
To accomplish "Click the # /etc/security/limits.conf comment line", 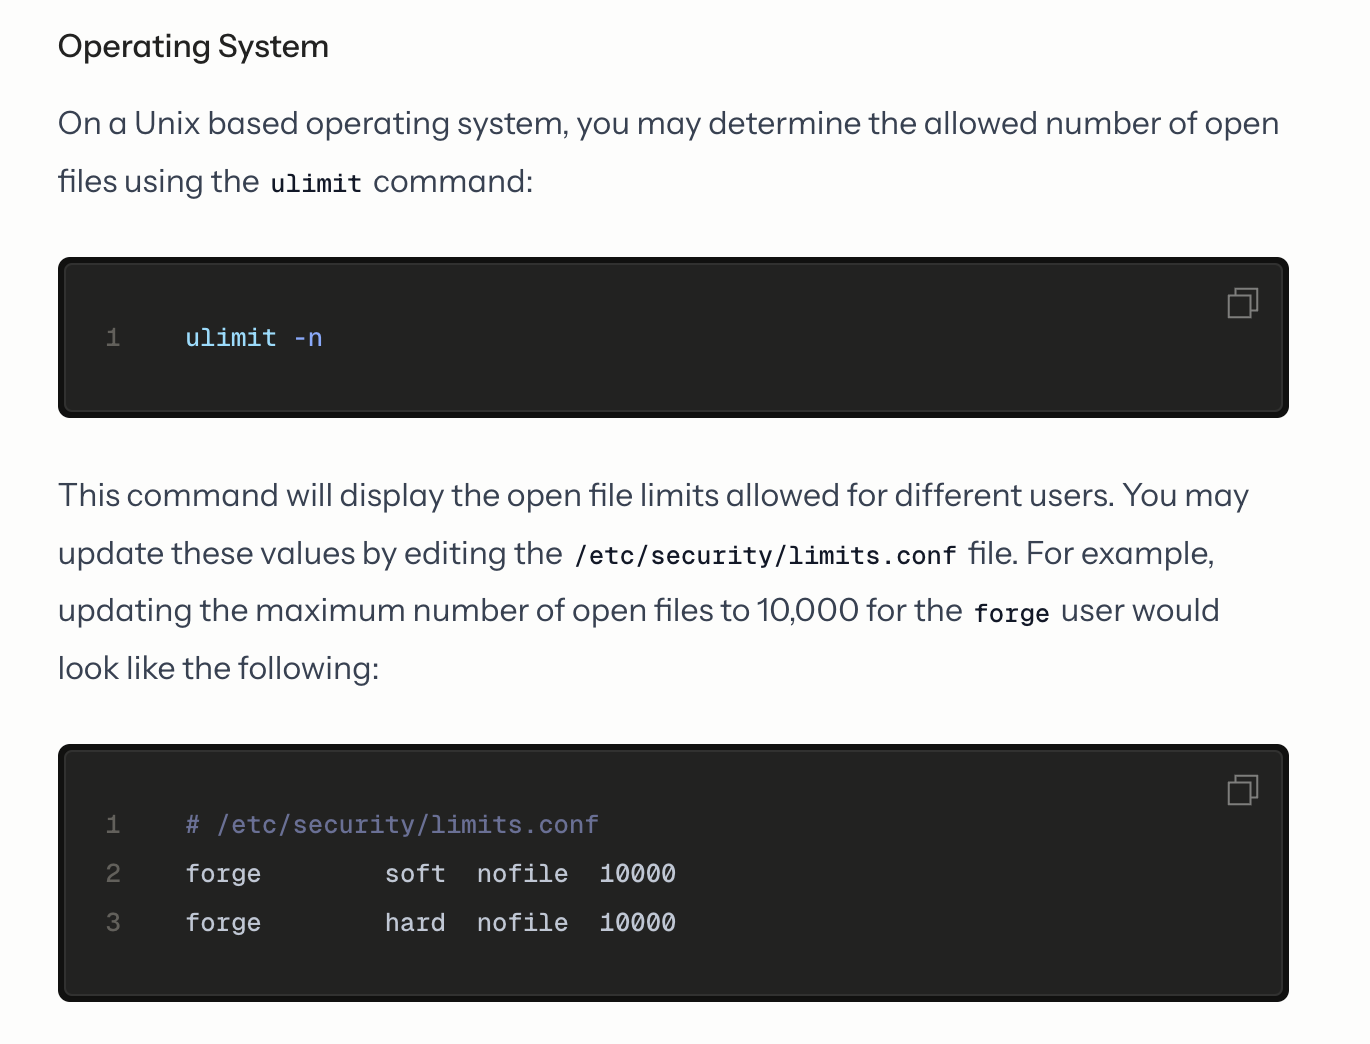I will click(x=392, y=825).
